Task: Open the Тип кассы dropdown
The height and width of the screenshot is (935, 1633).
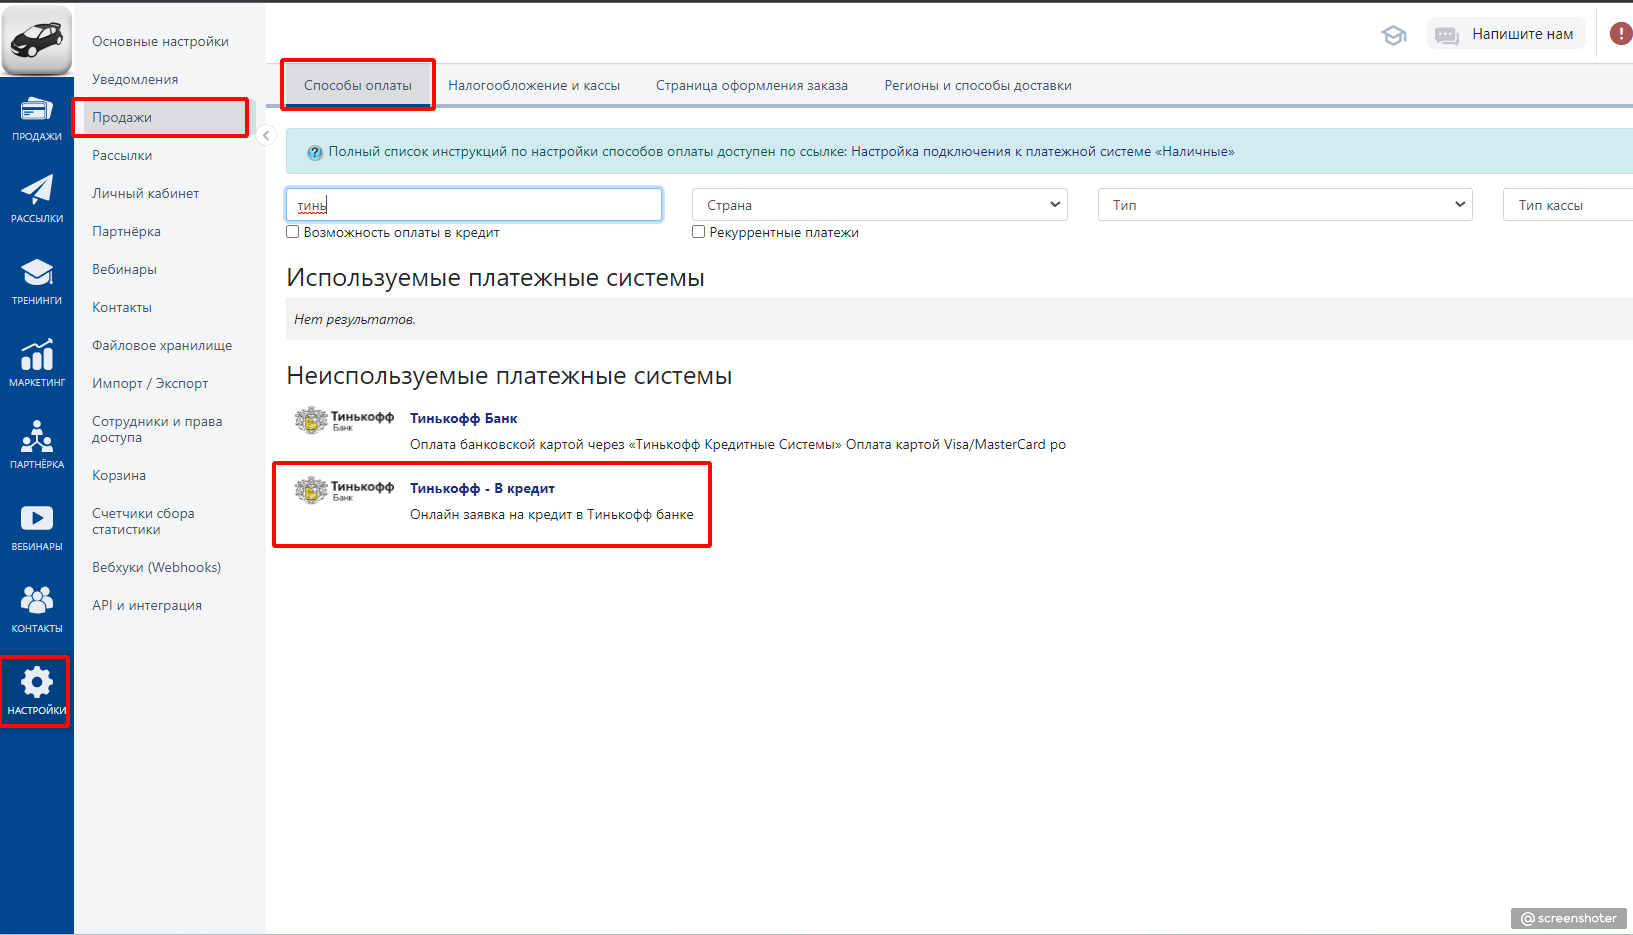Action: [x=1566, y=205]
